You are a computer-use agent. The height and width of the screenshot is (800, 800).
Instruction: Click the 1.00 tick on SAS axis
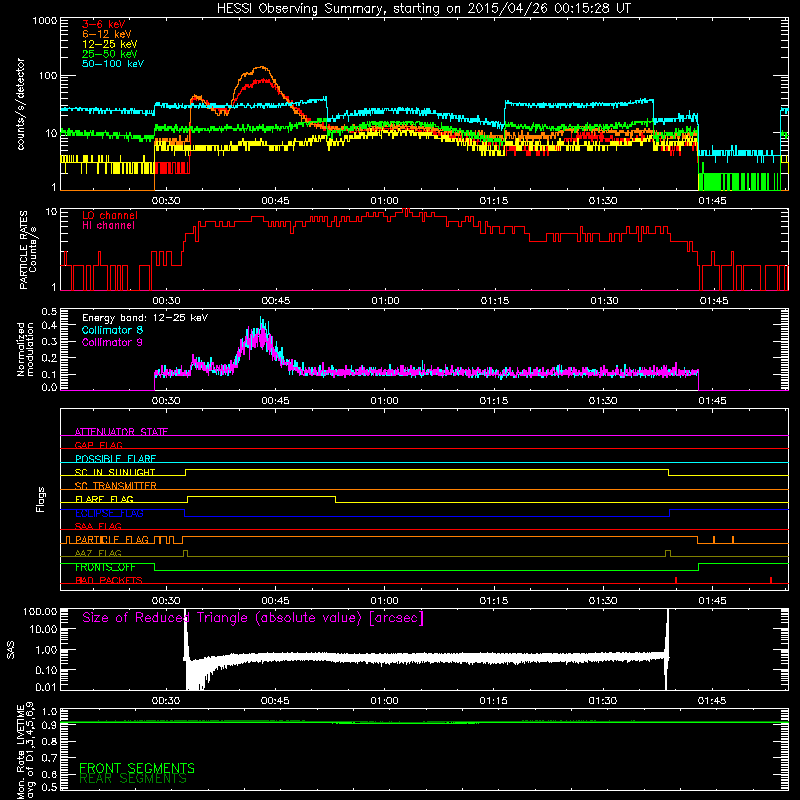click(x=46, y=649)
